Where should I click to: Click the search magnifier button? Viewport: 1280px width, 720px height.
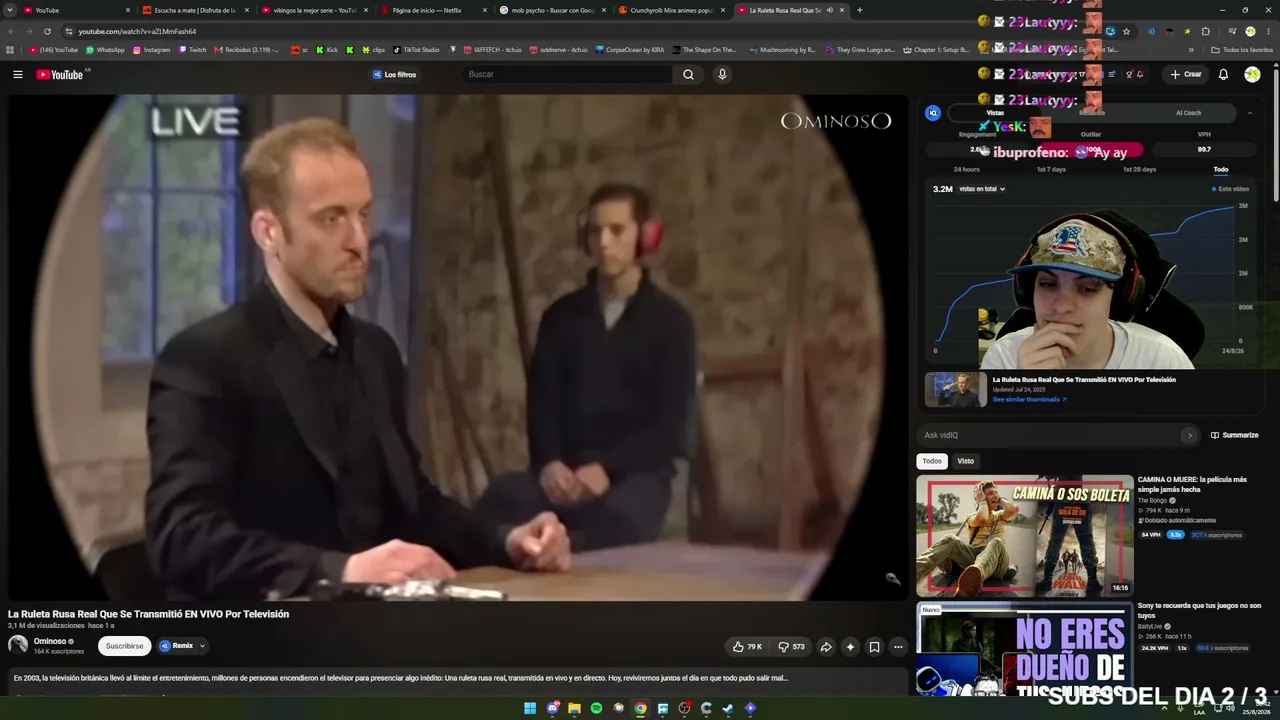point(688,74)
